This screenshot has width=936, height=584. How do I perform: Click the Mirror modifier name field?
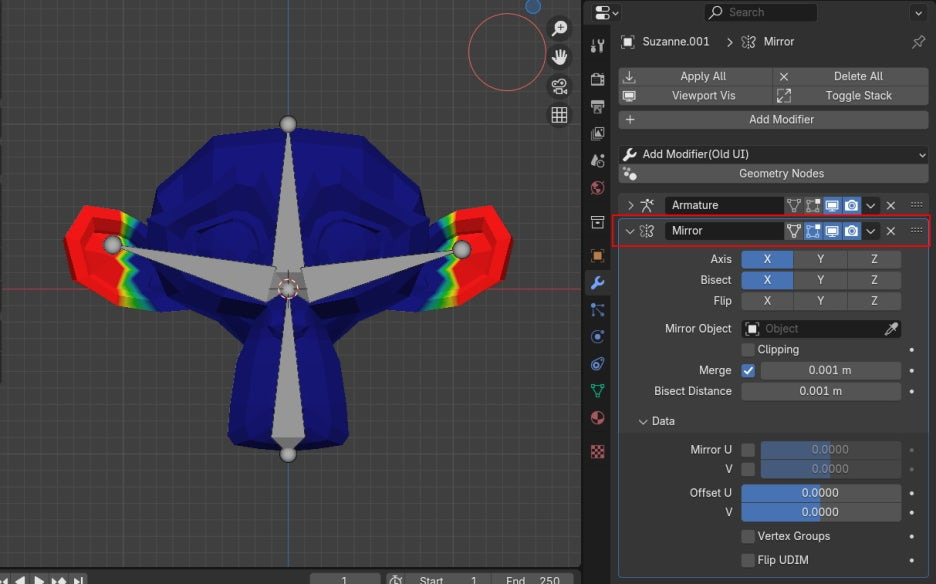pyautogui.click(x=723, y=230)
